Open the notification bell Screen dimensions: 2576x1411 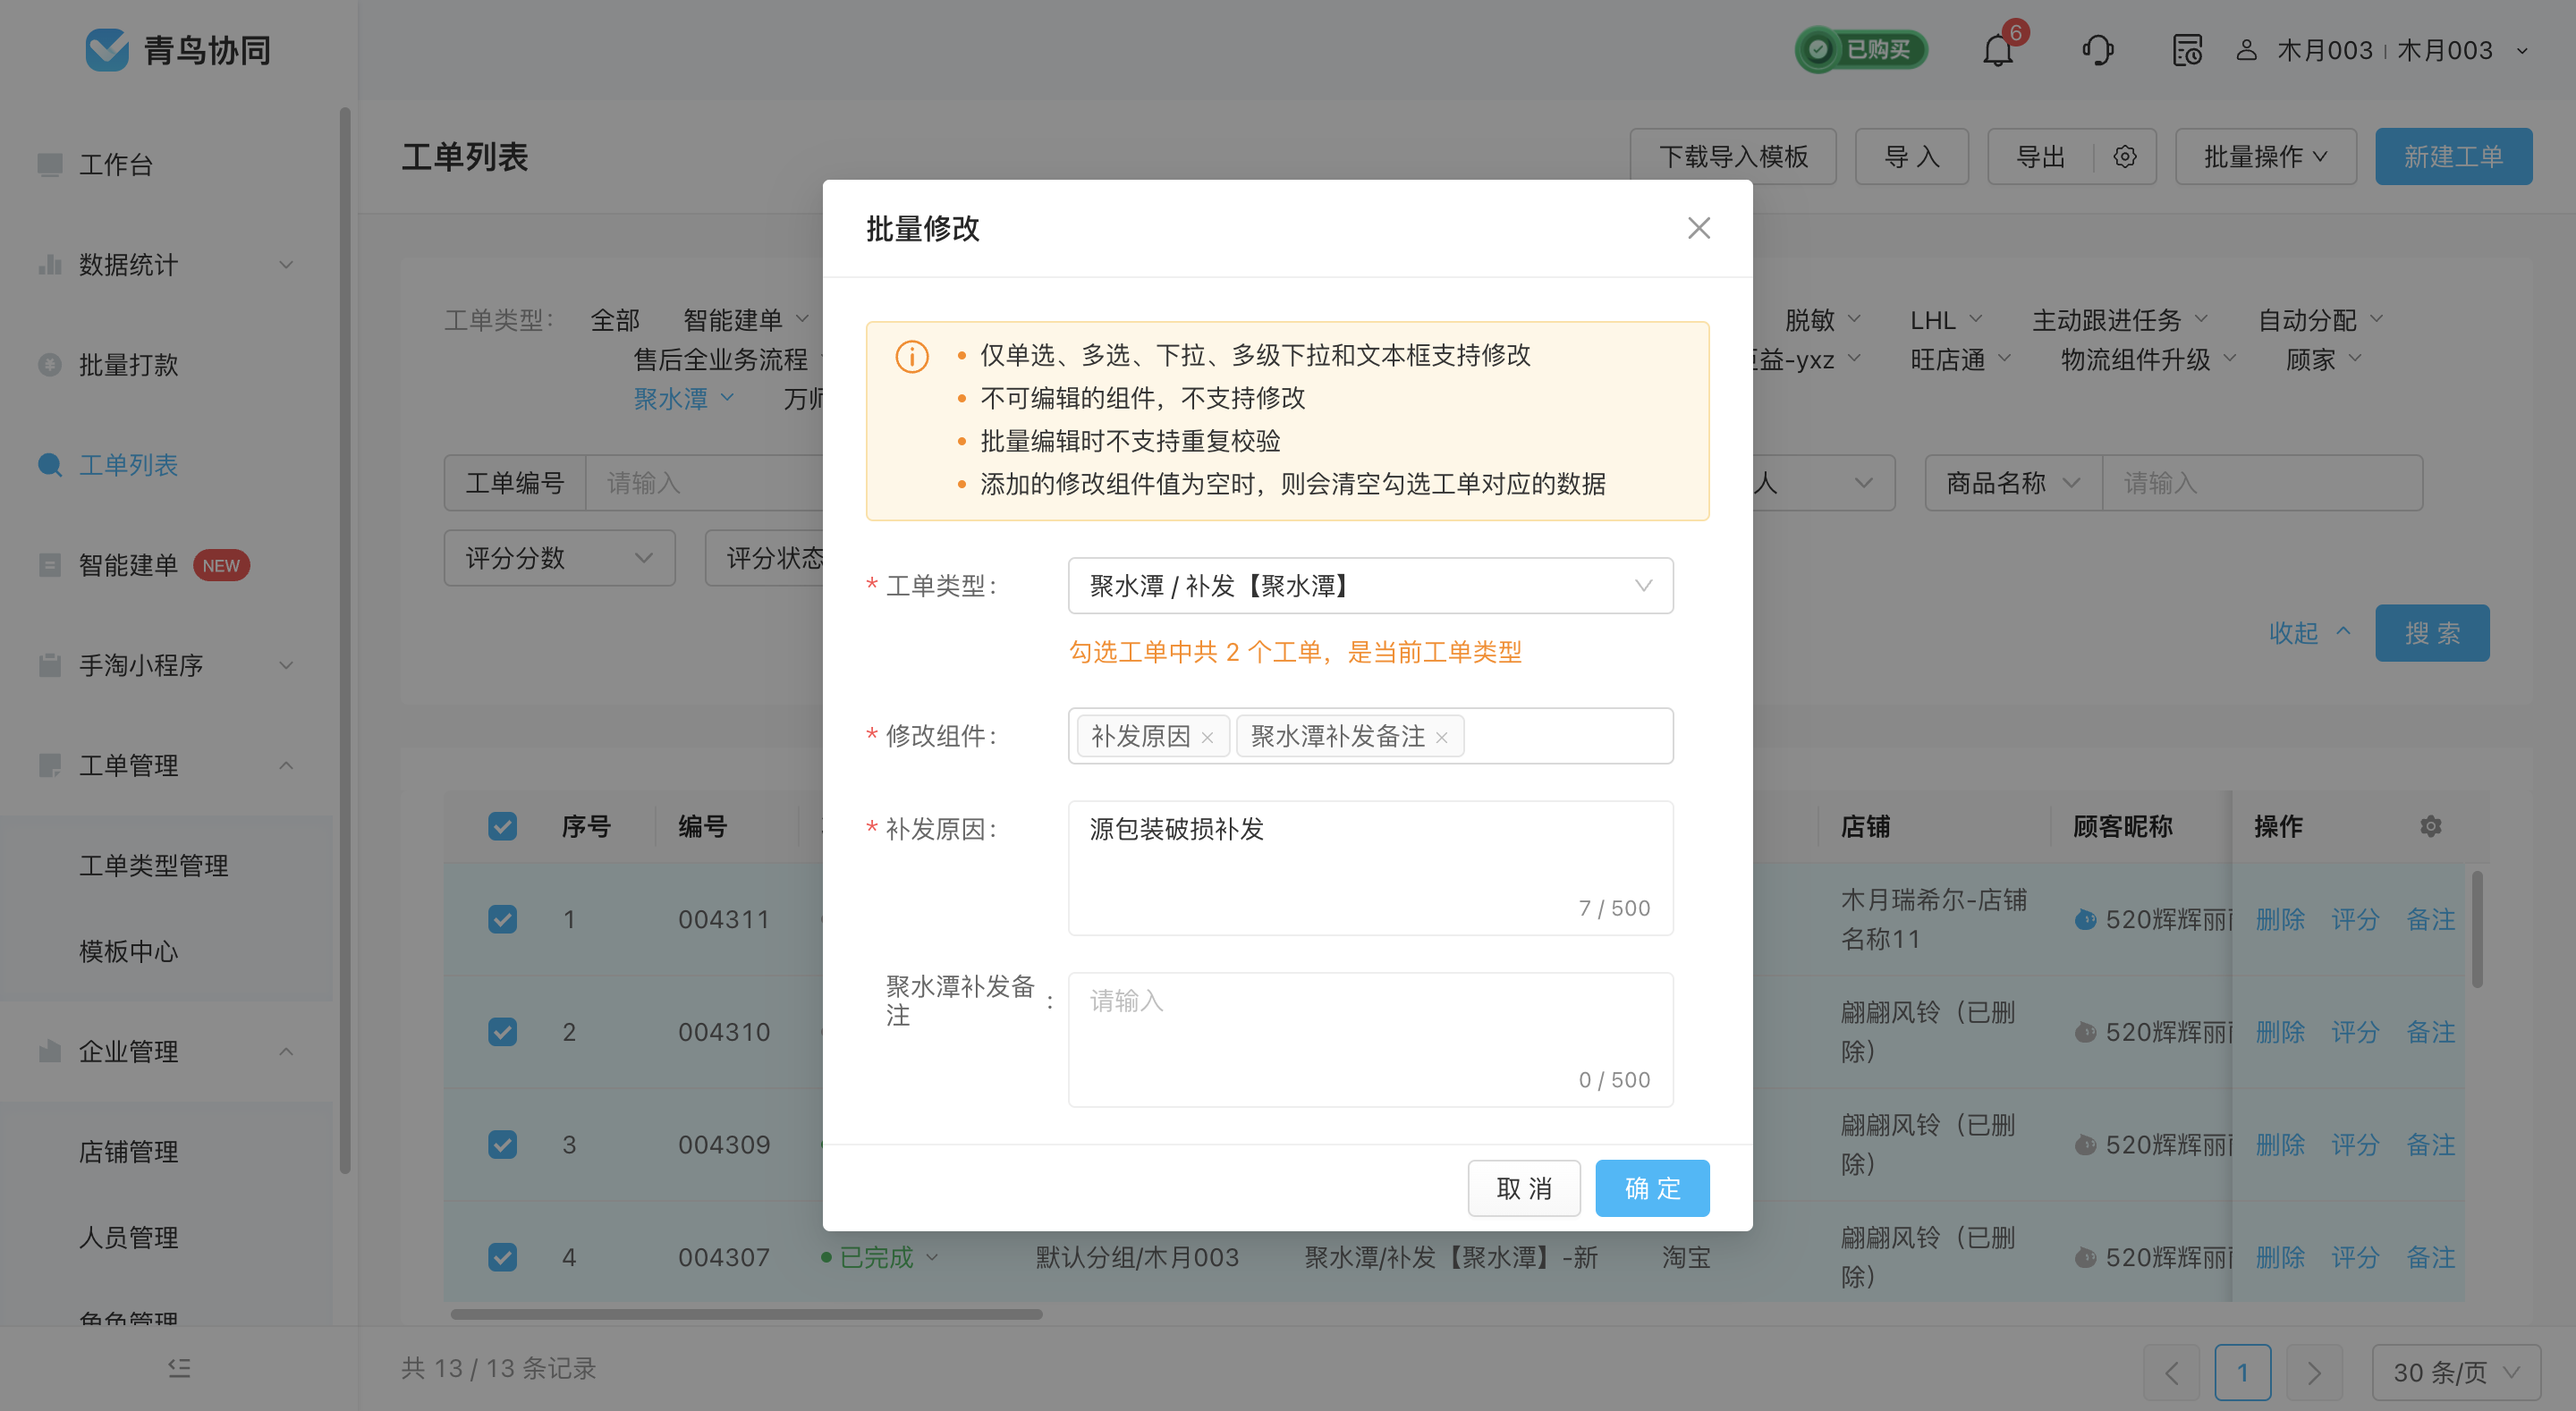pos(1997,50)
